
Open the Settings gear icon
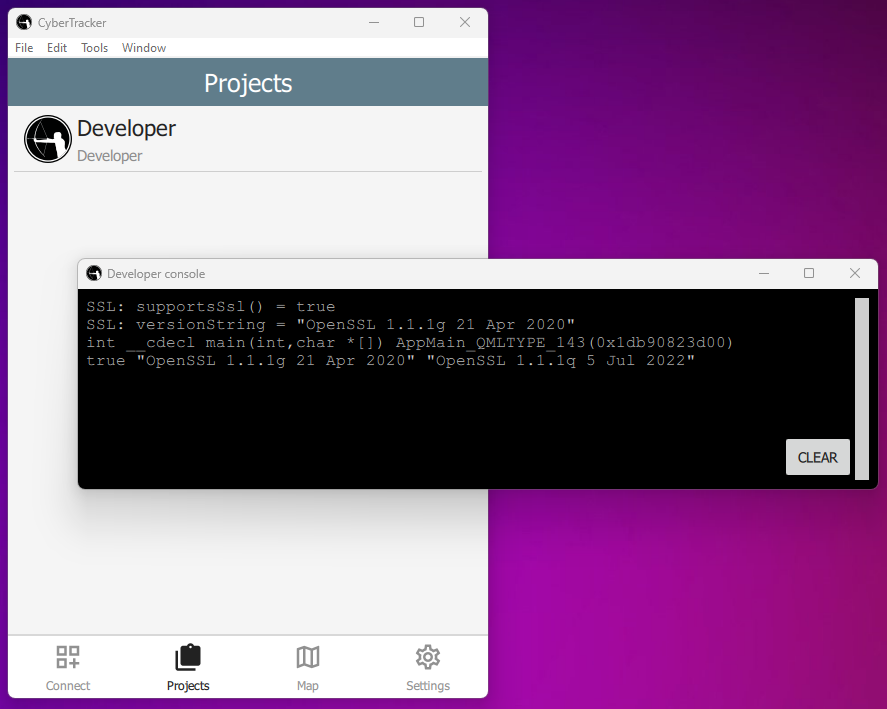coord(428,657)
